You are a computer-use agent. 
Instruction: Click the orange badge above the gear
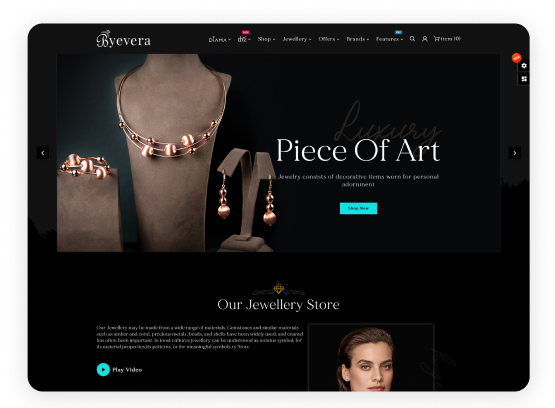pyautogui.click(x=516, y=58)
